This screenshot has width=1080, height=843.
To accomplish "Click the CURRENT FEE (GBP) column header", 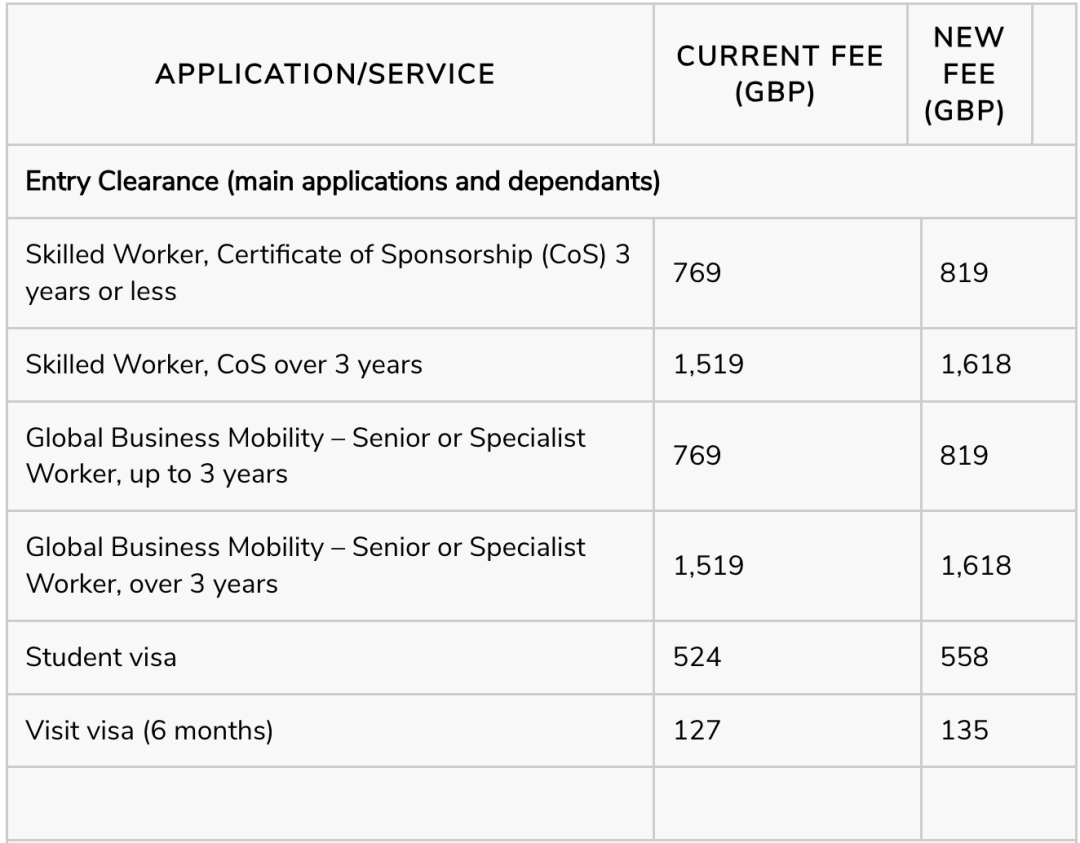I will point(780,74).
